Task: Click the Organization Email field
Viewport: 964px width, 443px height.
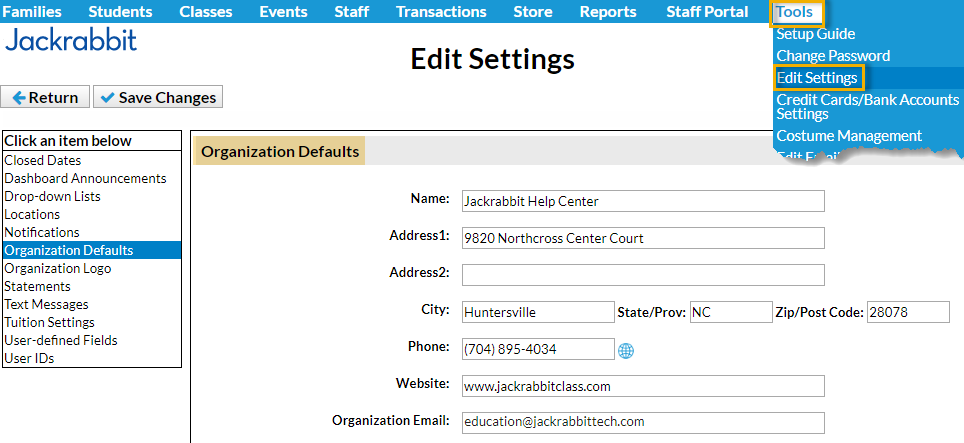Action: tap(643, 423)
